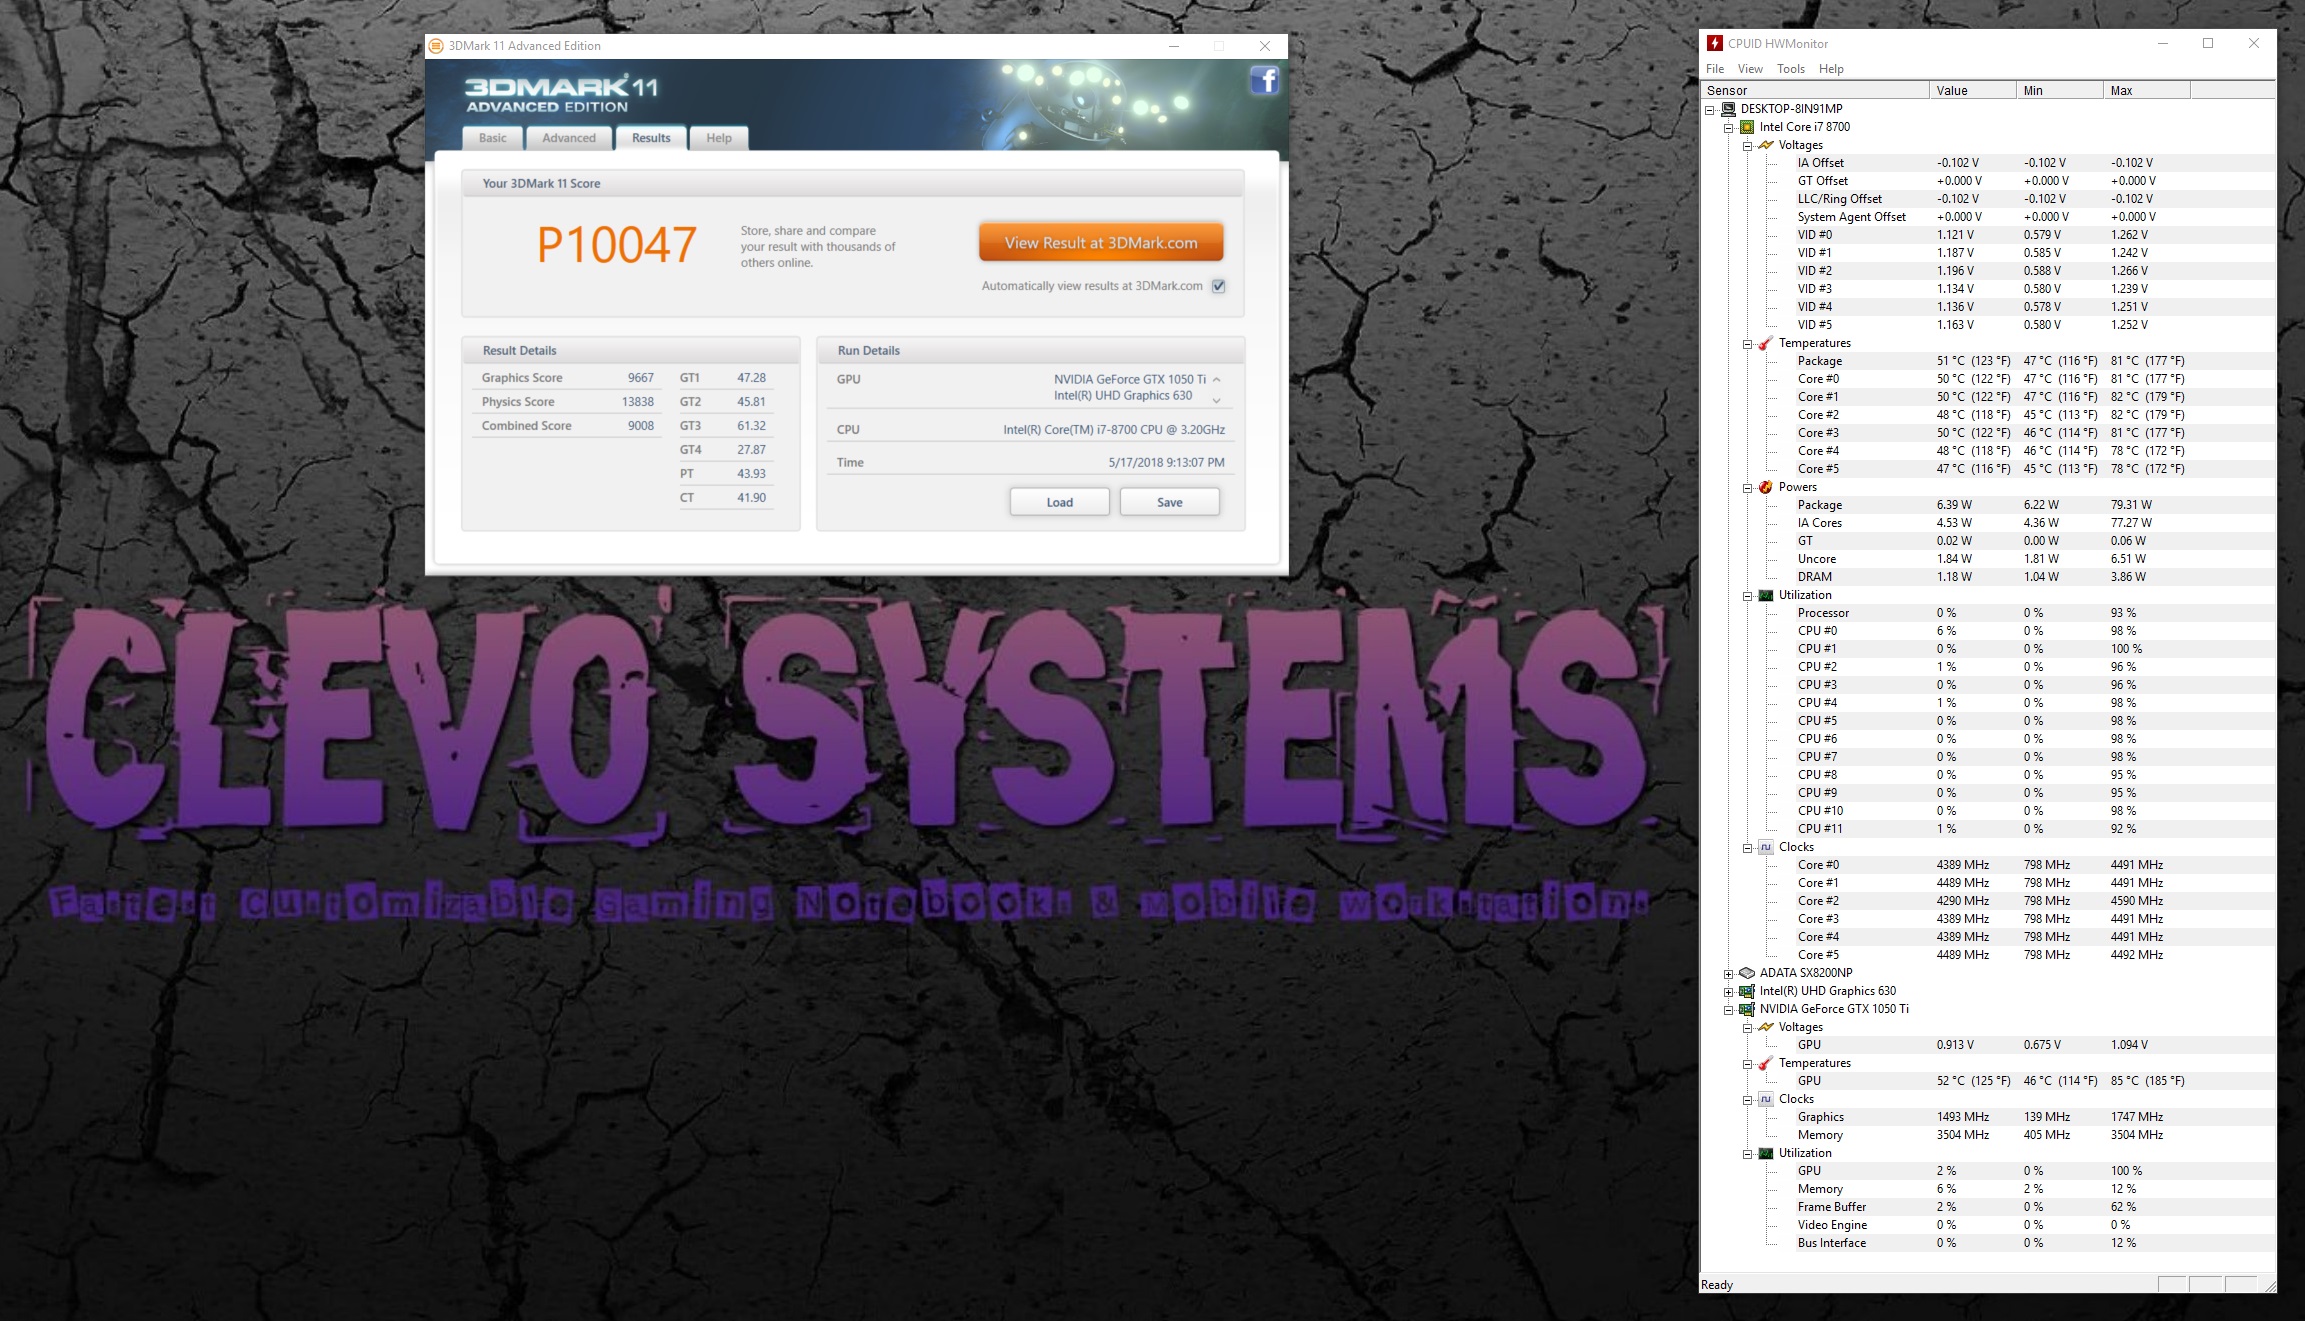2305x1321 pixels.
Task: Toggle automatically view results at 3DMark.com
Action: point(1219,286)
